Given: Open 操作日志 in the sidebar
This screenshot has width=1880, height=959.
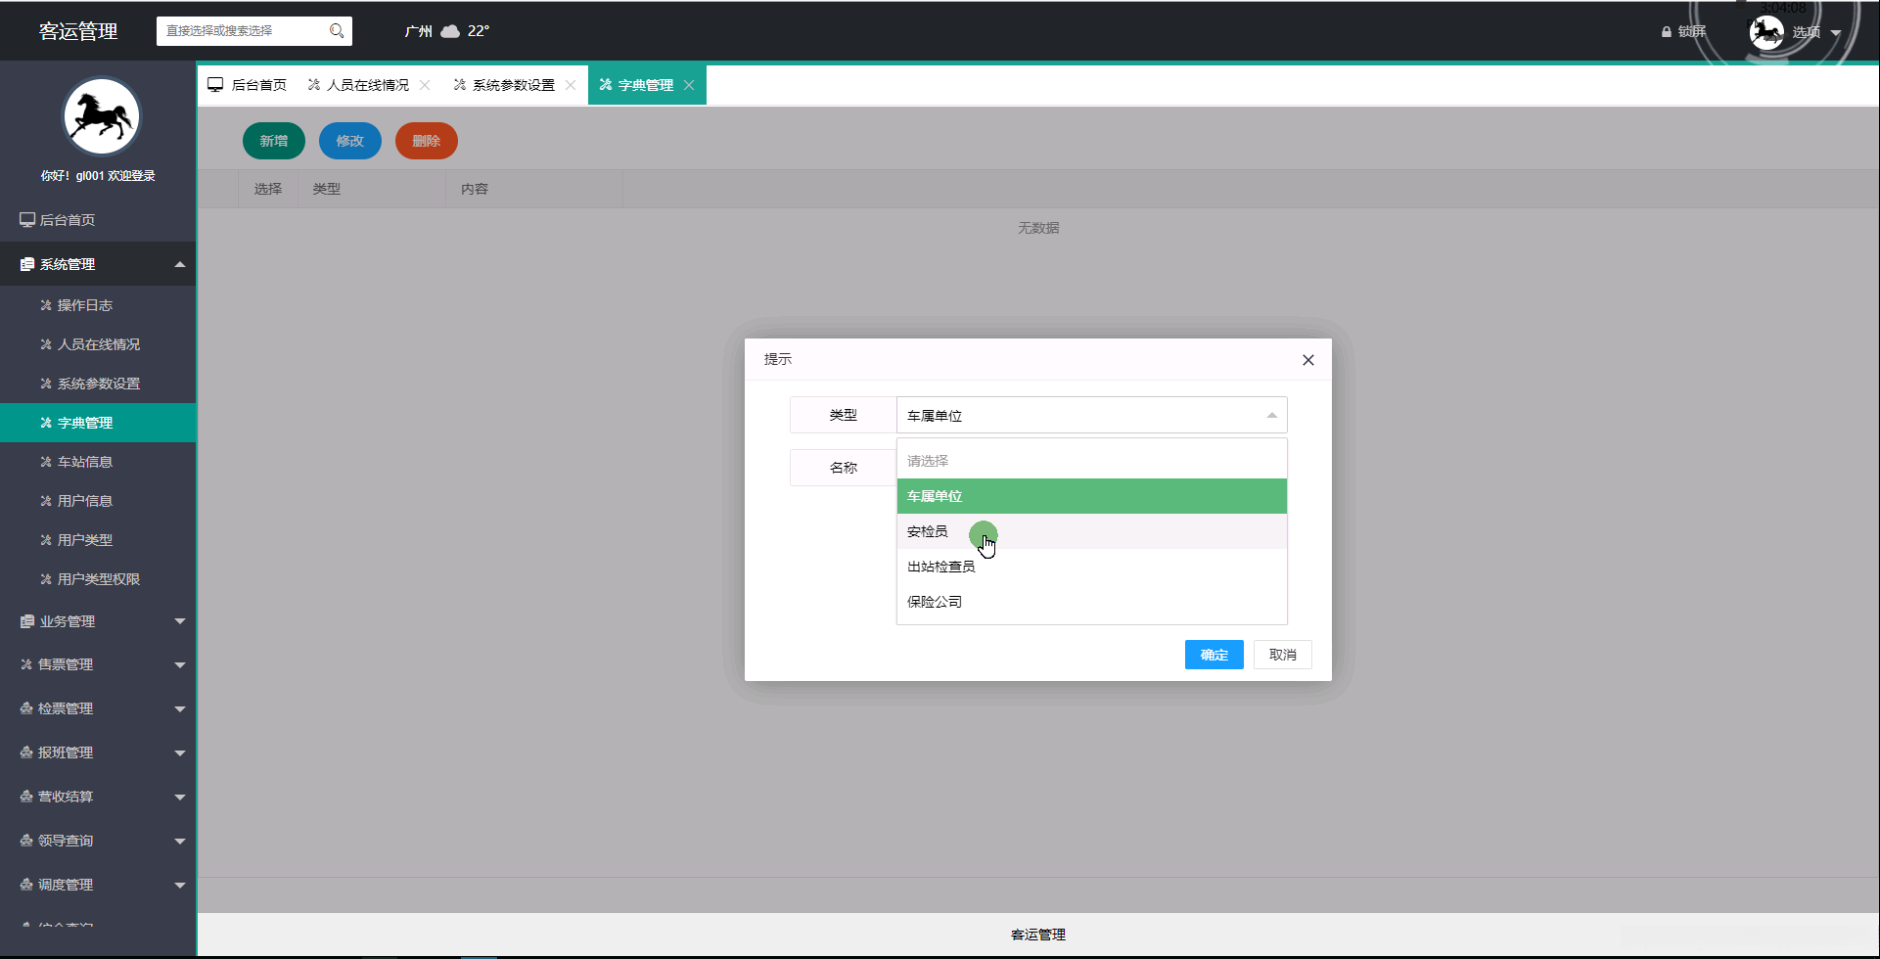Looking at the screenshot, I should click(x=98, y=305).
